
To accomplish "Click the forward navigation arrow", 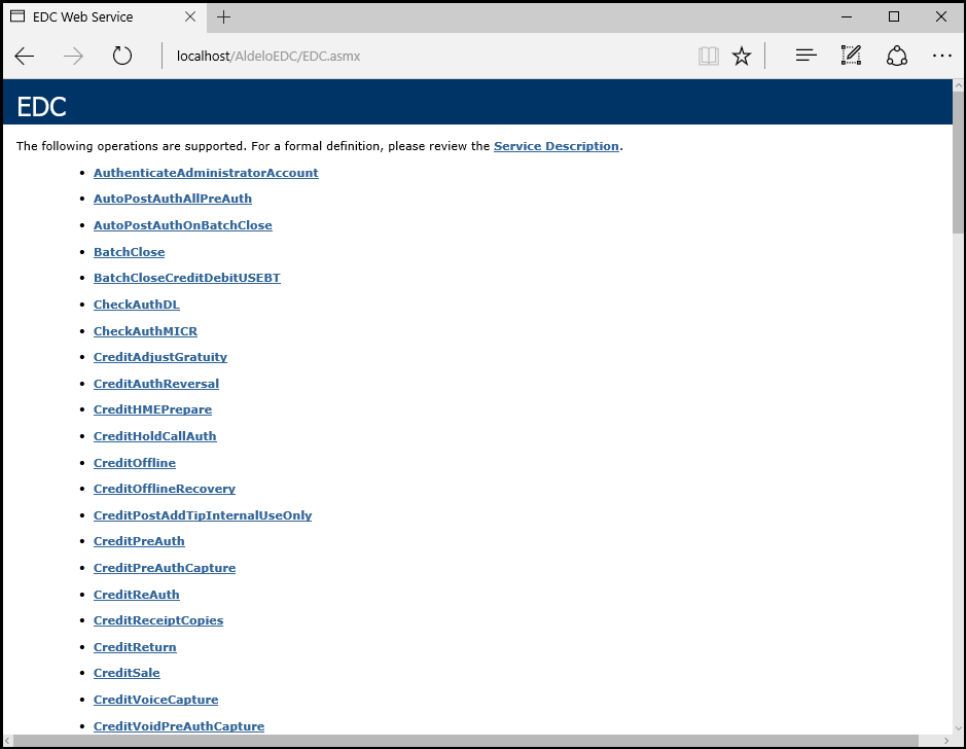I will point(73,56).
